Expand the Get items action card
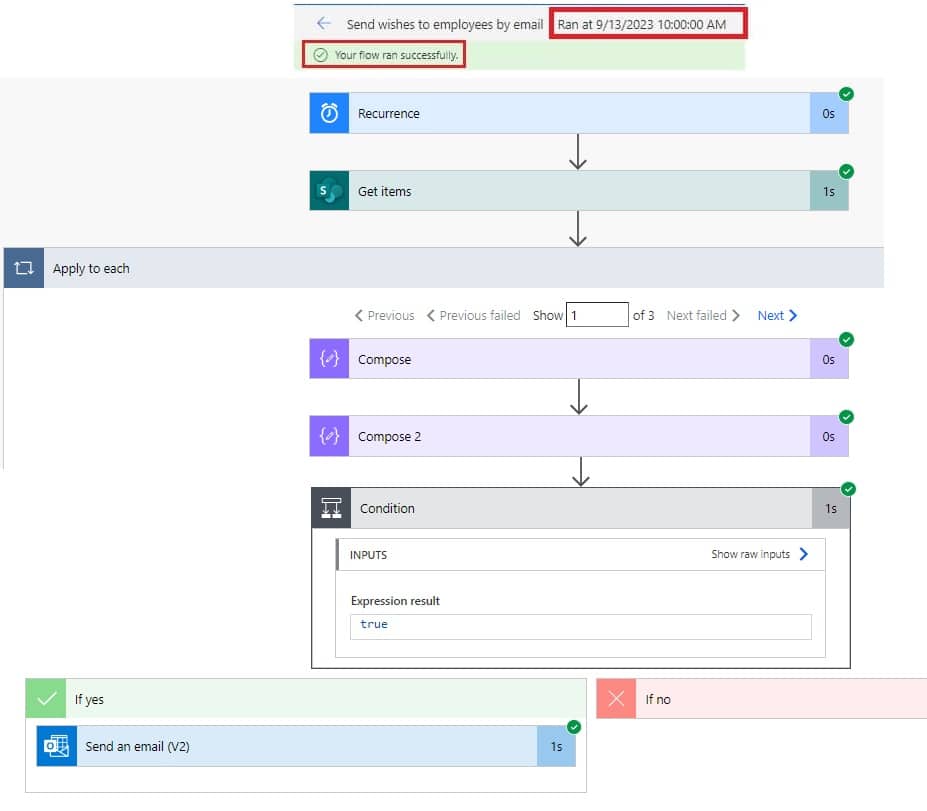 tap(579, 191)
